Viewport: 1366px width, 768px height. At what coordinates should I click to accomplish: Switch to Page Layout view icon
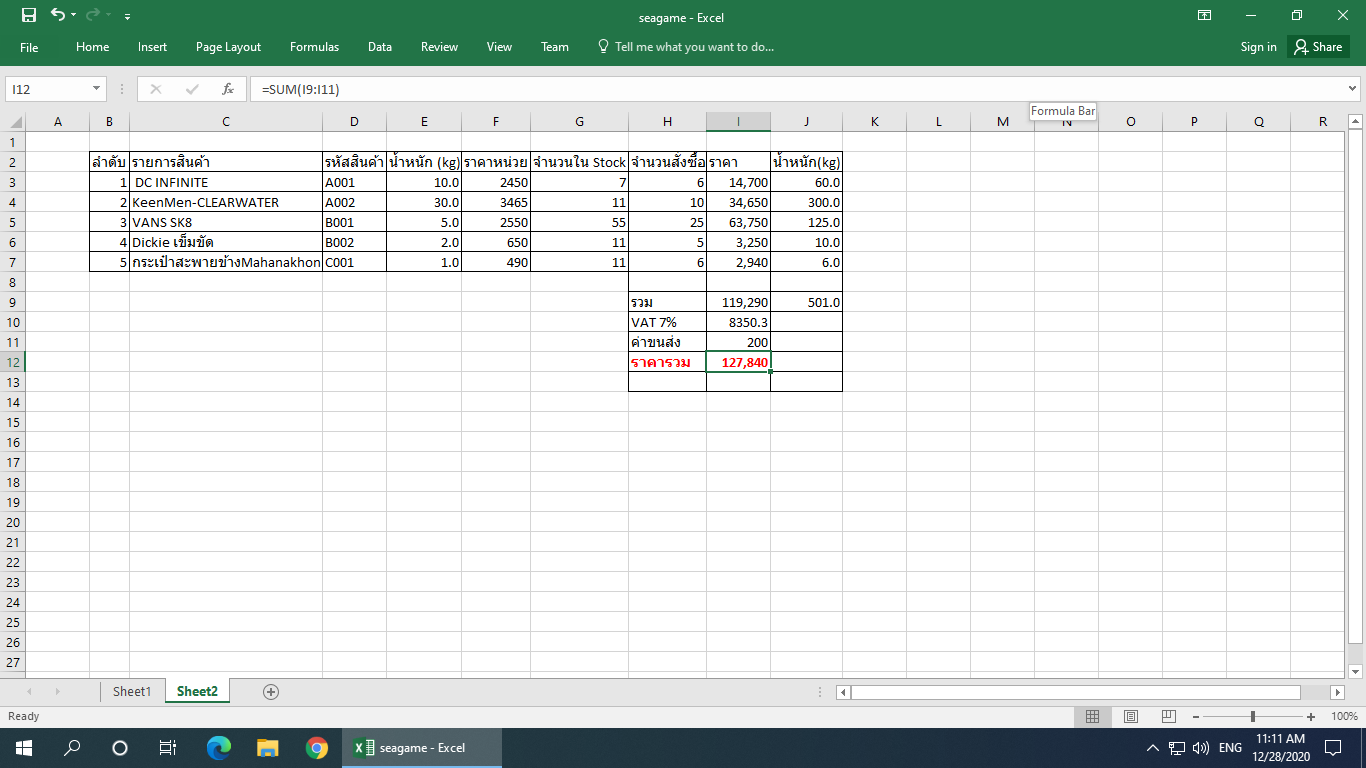pos(1130,717)
